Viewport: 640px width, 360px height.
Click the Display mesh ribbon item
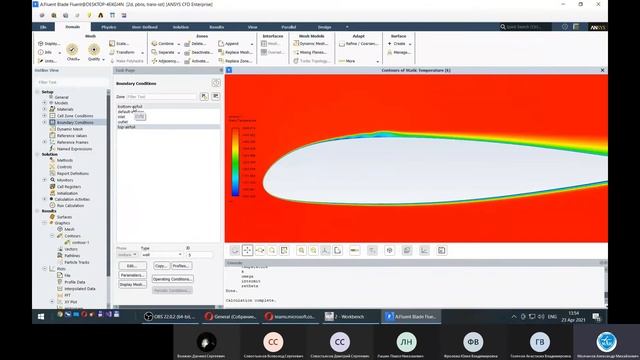(49, 43)
